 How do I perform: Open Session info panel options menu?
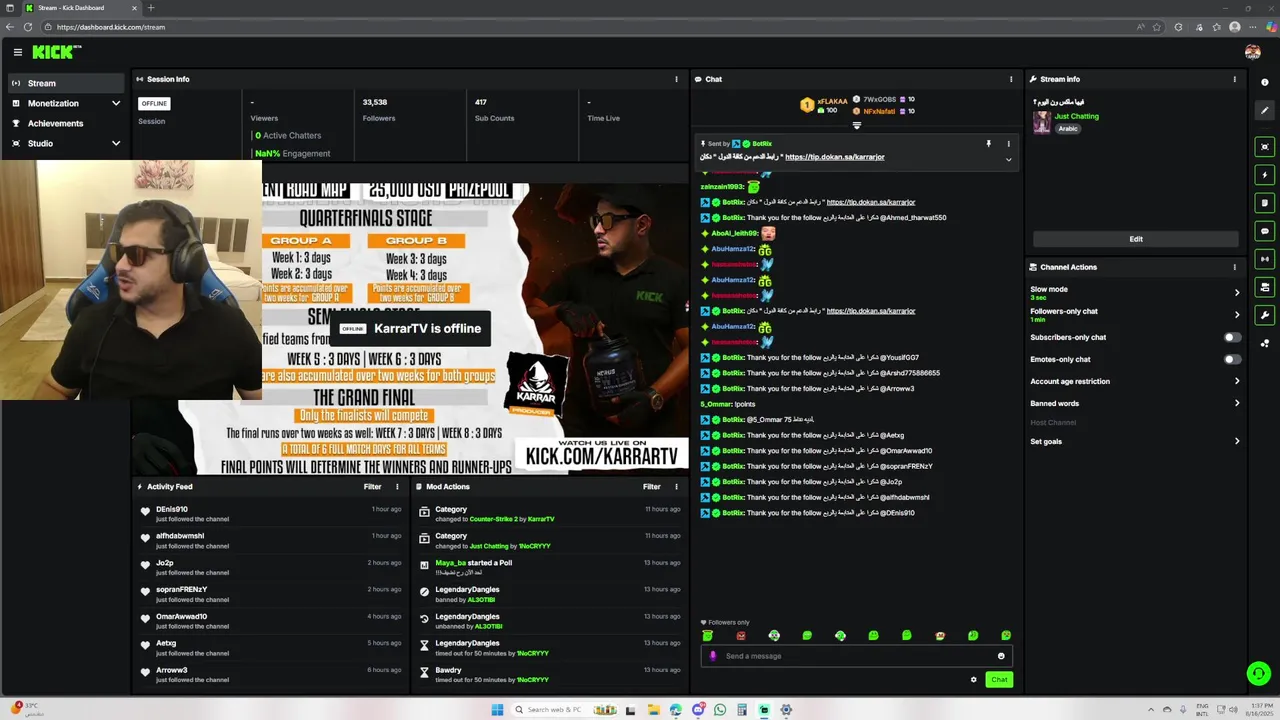coord(676,79)
